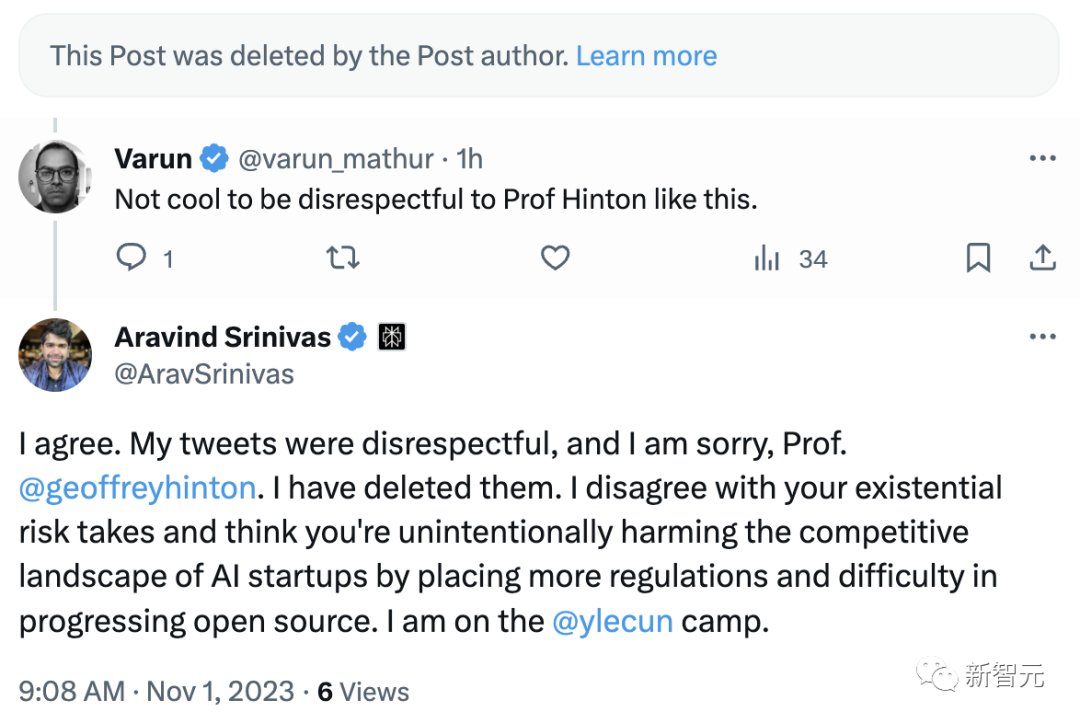Open the @geoffreyhinton mention link
Viewport: 1080px width, 723px height.
pos(138,488)
